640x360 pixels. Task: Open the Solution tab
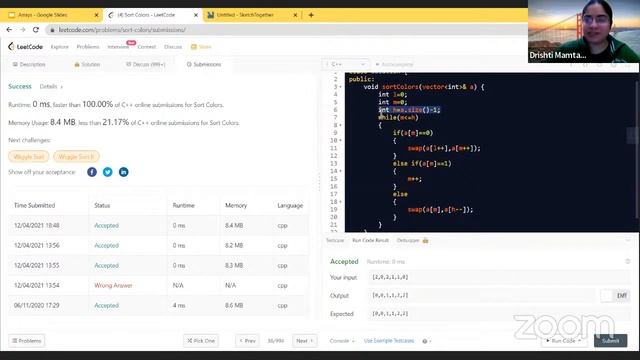87,64
